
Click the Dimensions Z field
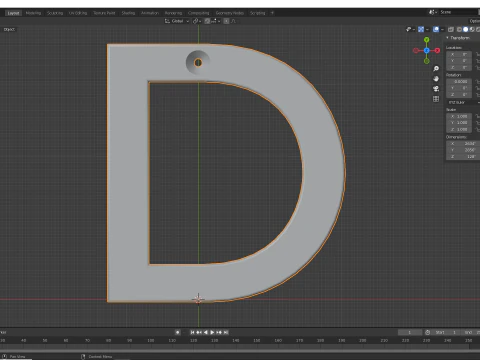tap(463, 156)
